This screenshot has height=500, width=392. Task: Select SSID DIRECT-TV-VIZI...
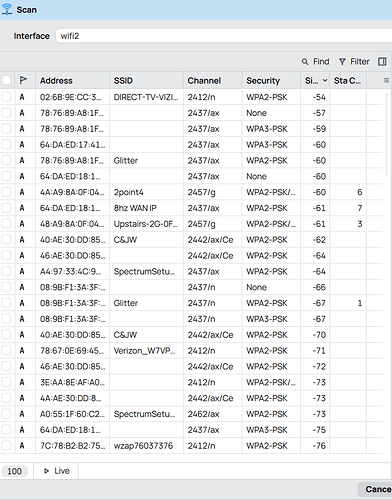pos(146,97)
